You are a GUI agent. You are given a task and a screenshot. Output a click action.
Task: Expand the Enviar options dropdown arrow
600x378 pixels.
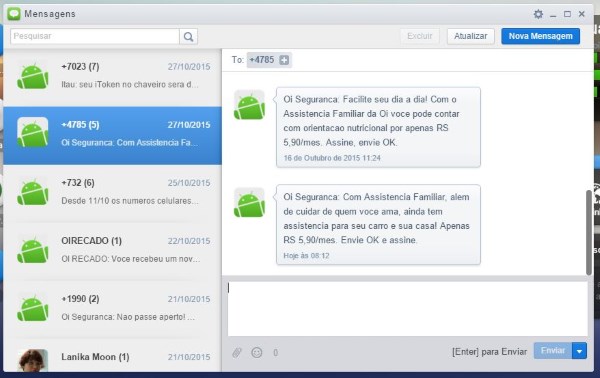pos(579,351)
